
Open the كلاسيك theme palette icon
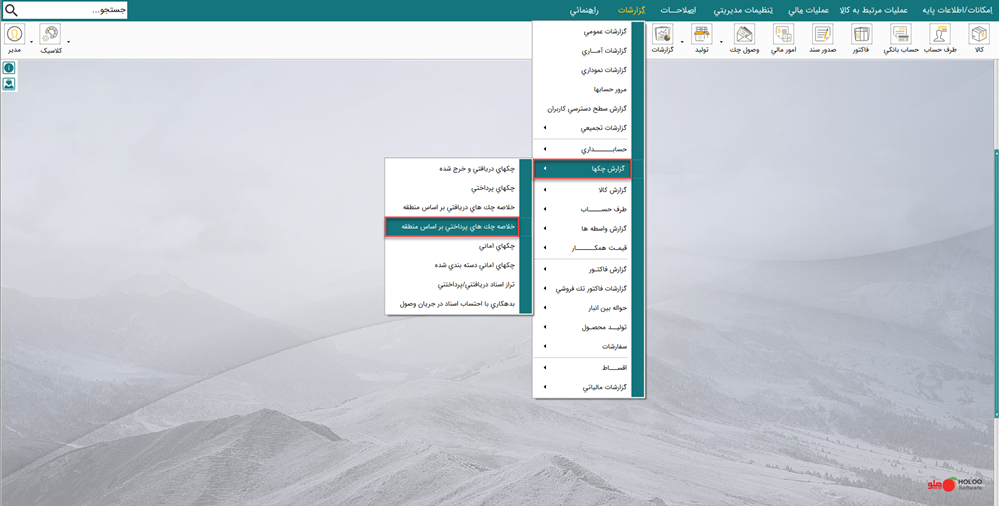50,34
